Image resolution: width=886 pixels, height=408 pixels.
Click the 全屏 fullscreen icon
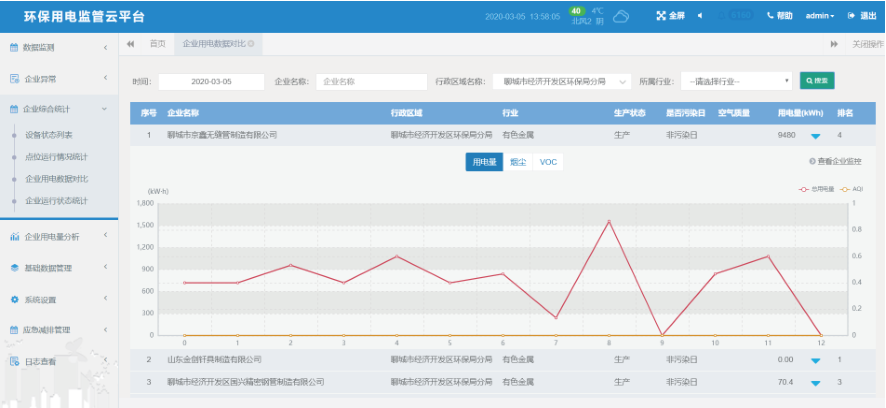[661, 16]
